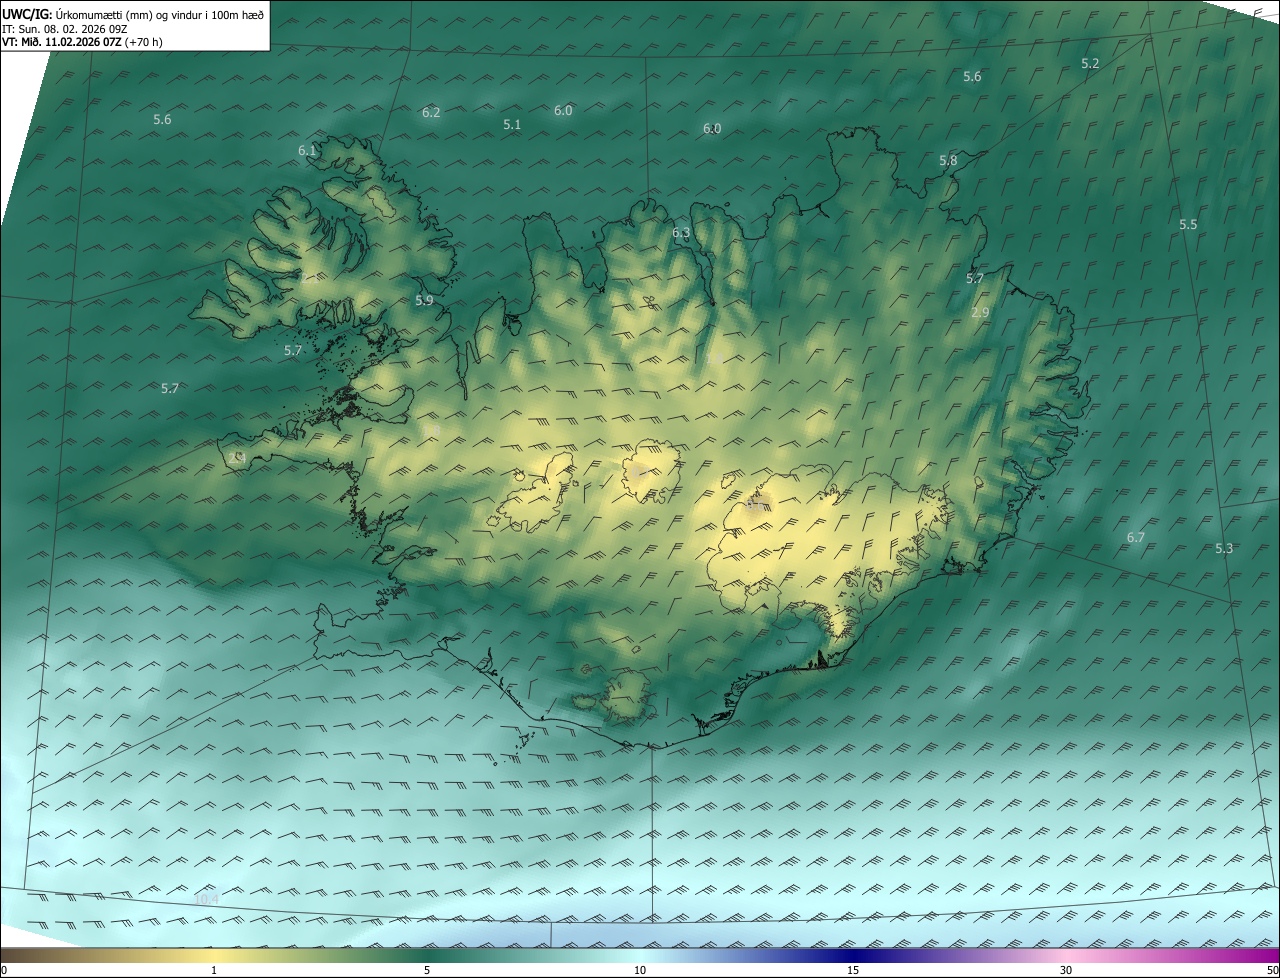Click the 6.2 value label on map

click(x=431, y=112)
